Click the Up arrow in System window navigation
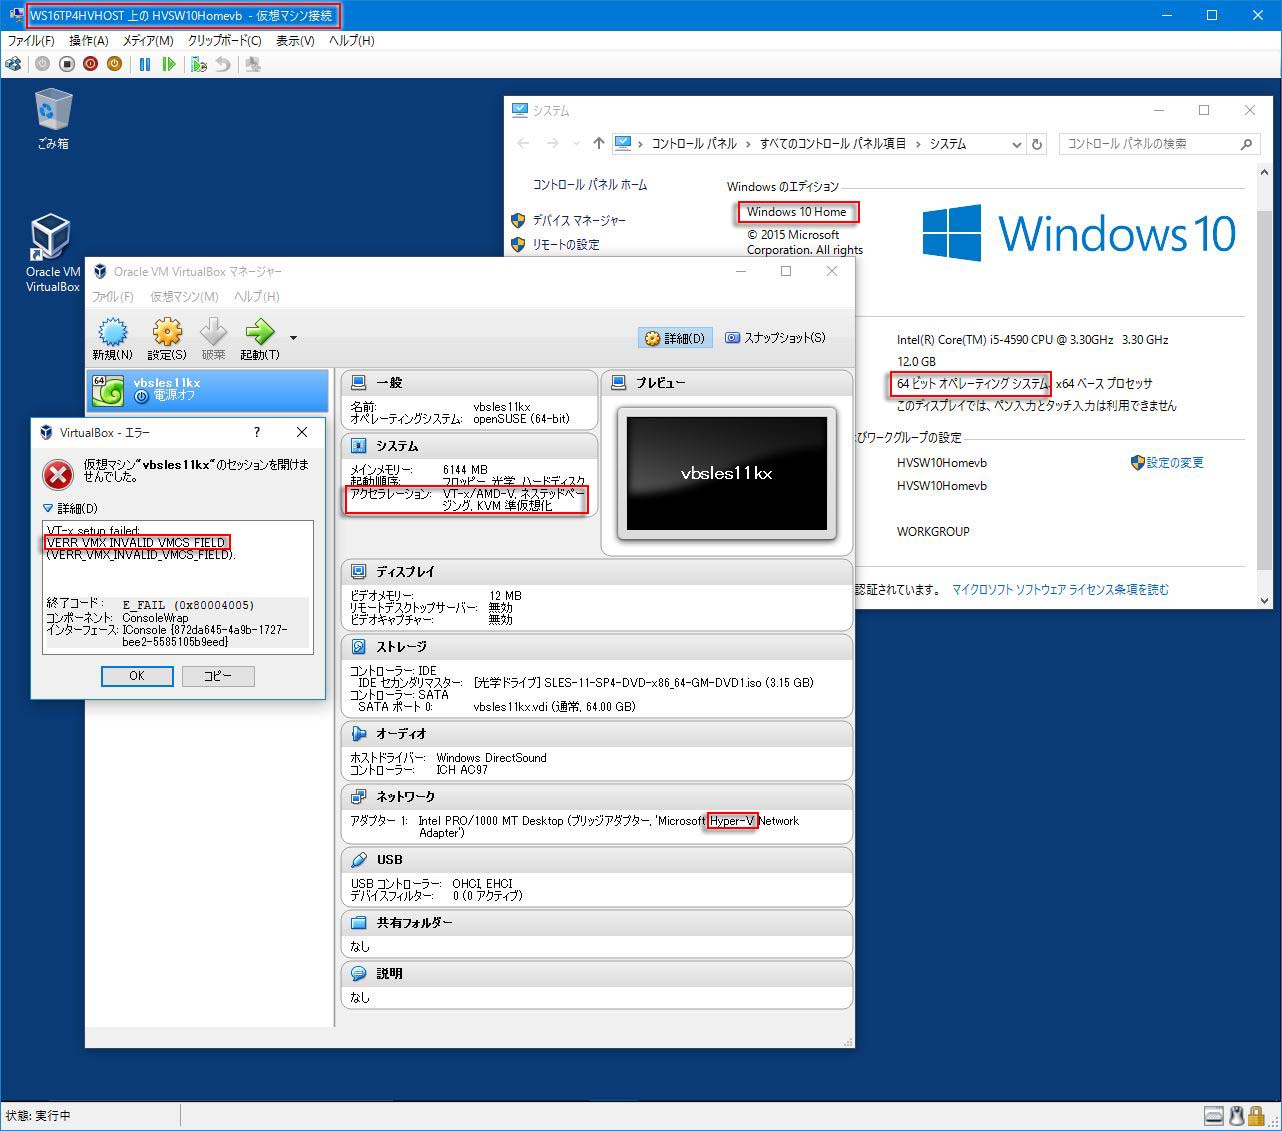The width and height of the screenshot is (1282, 1131). (598, 144)
